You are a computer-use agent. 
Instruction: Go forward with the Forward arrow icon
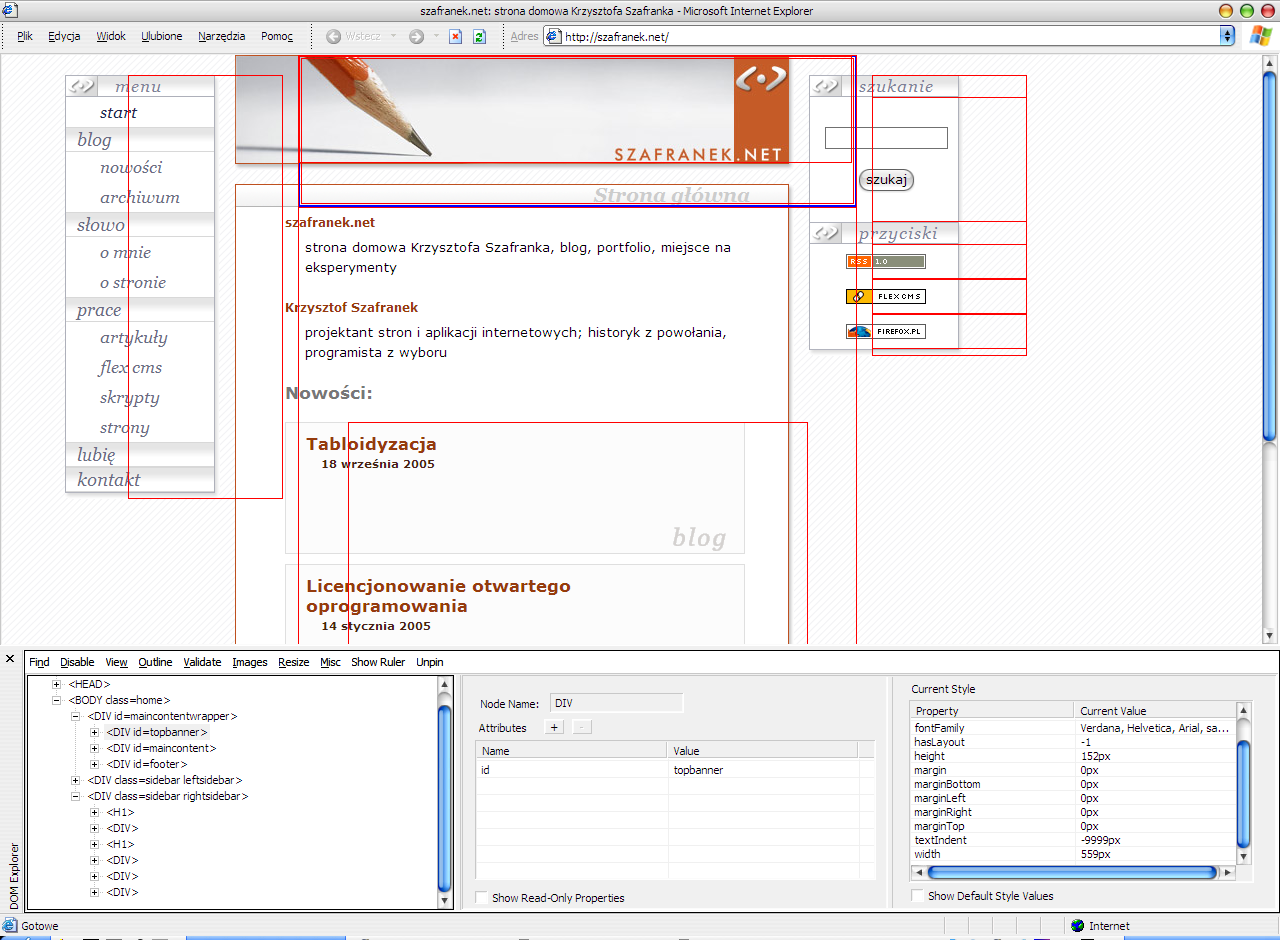coord(416,36)
